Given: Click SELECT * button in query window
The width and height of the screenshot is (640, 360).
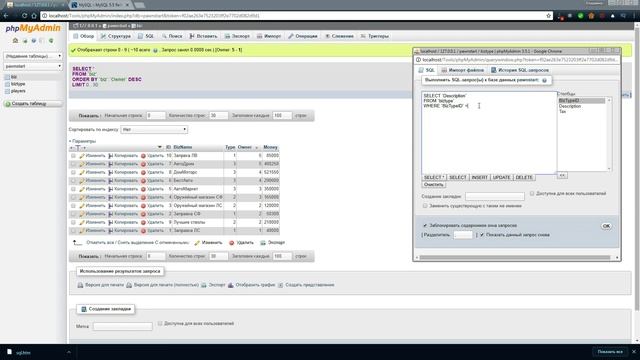Looking at the screenshot, I should 433,178.
